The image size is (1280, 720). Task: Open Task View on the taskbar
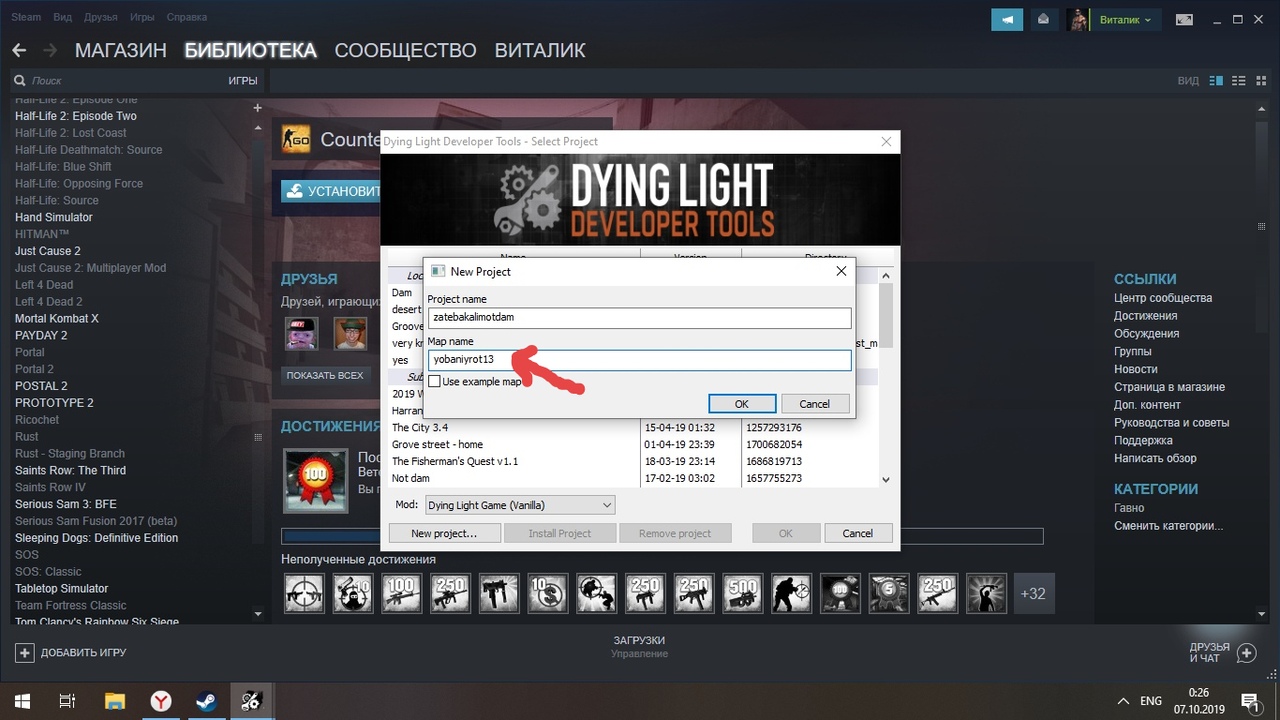coord(67,701)
